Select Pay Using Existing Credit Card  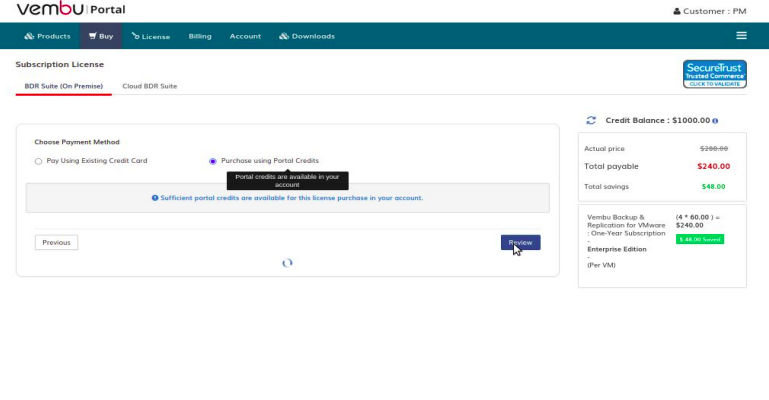38,161
